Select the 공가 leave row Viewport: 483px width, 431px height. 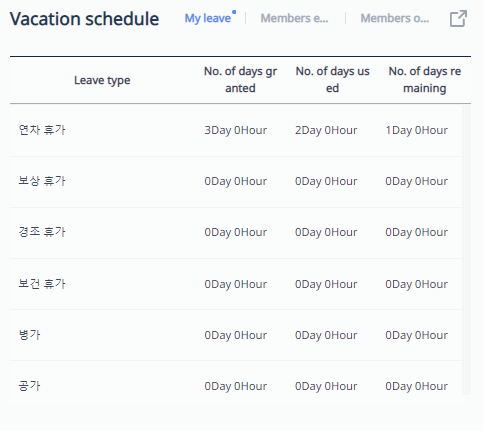click(236, 383)
